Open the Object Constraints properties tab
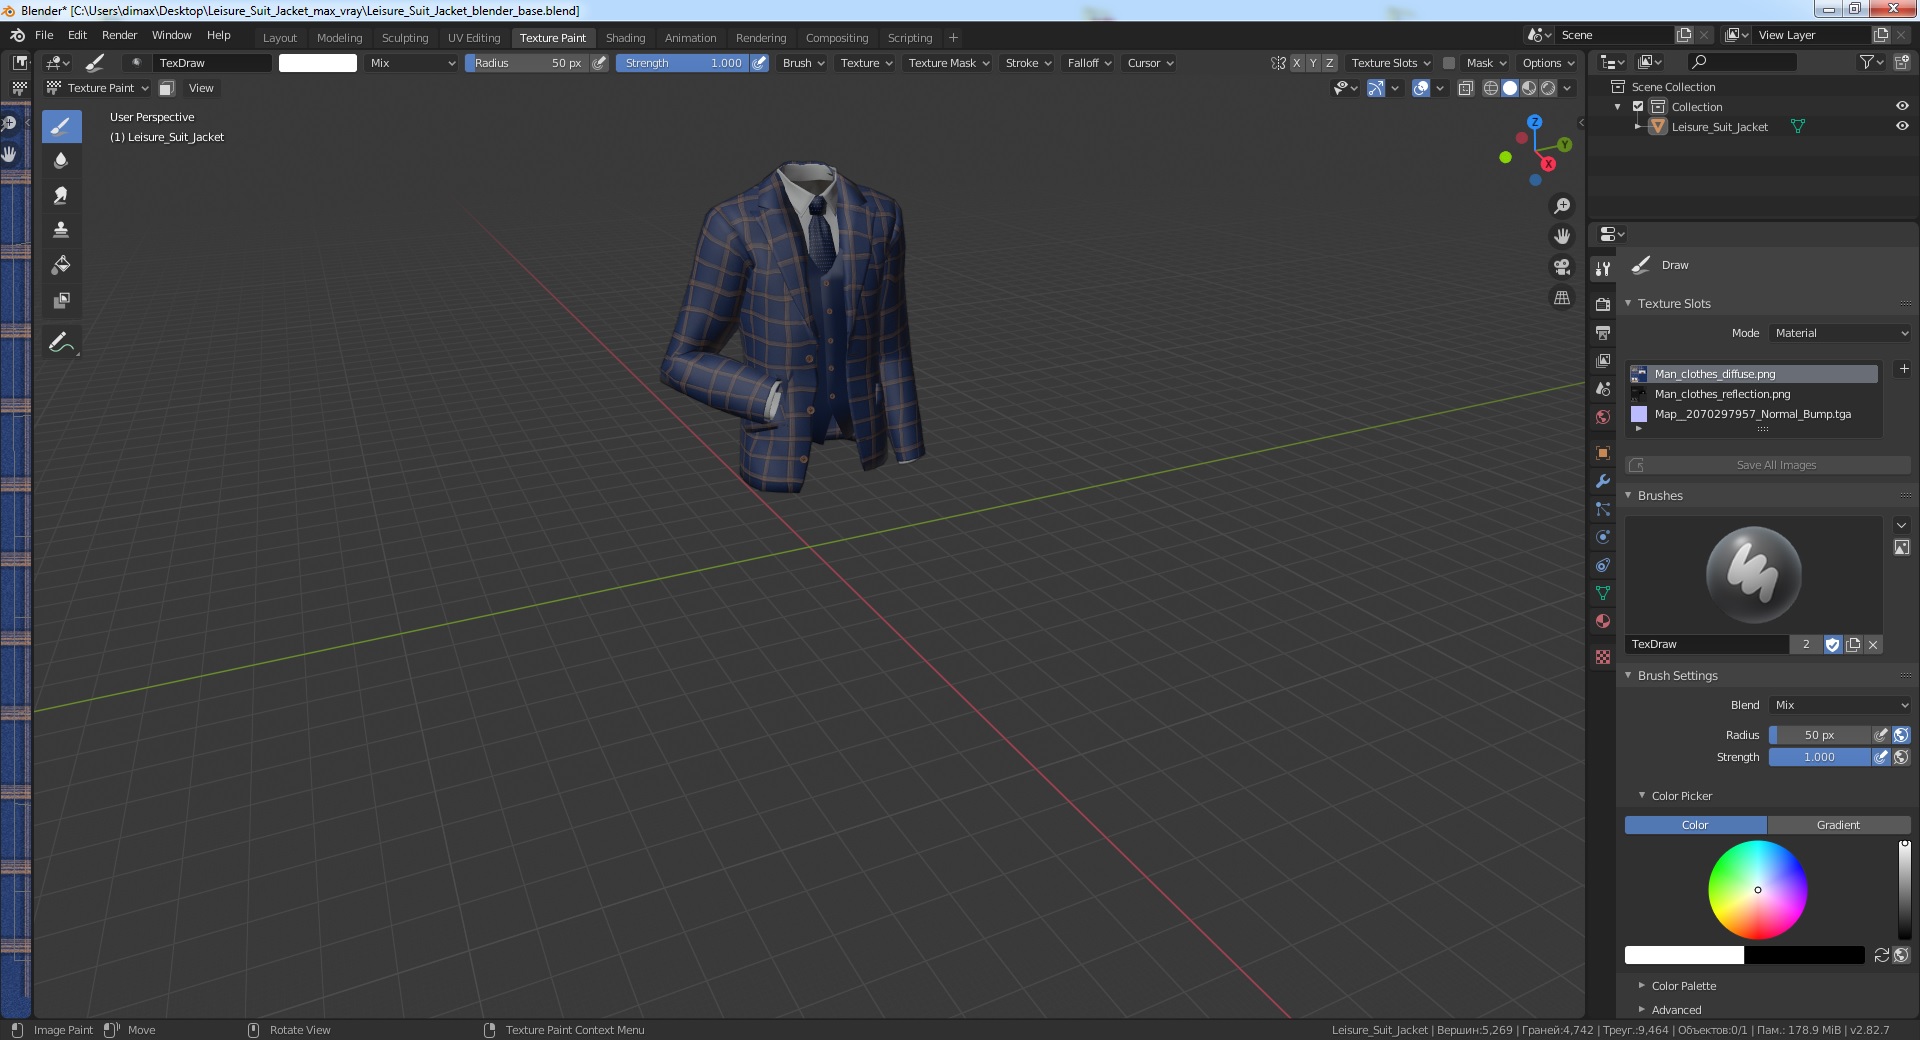 [1603, 565]
